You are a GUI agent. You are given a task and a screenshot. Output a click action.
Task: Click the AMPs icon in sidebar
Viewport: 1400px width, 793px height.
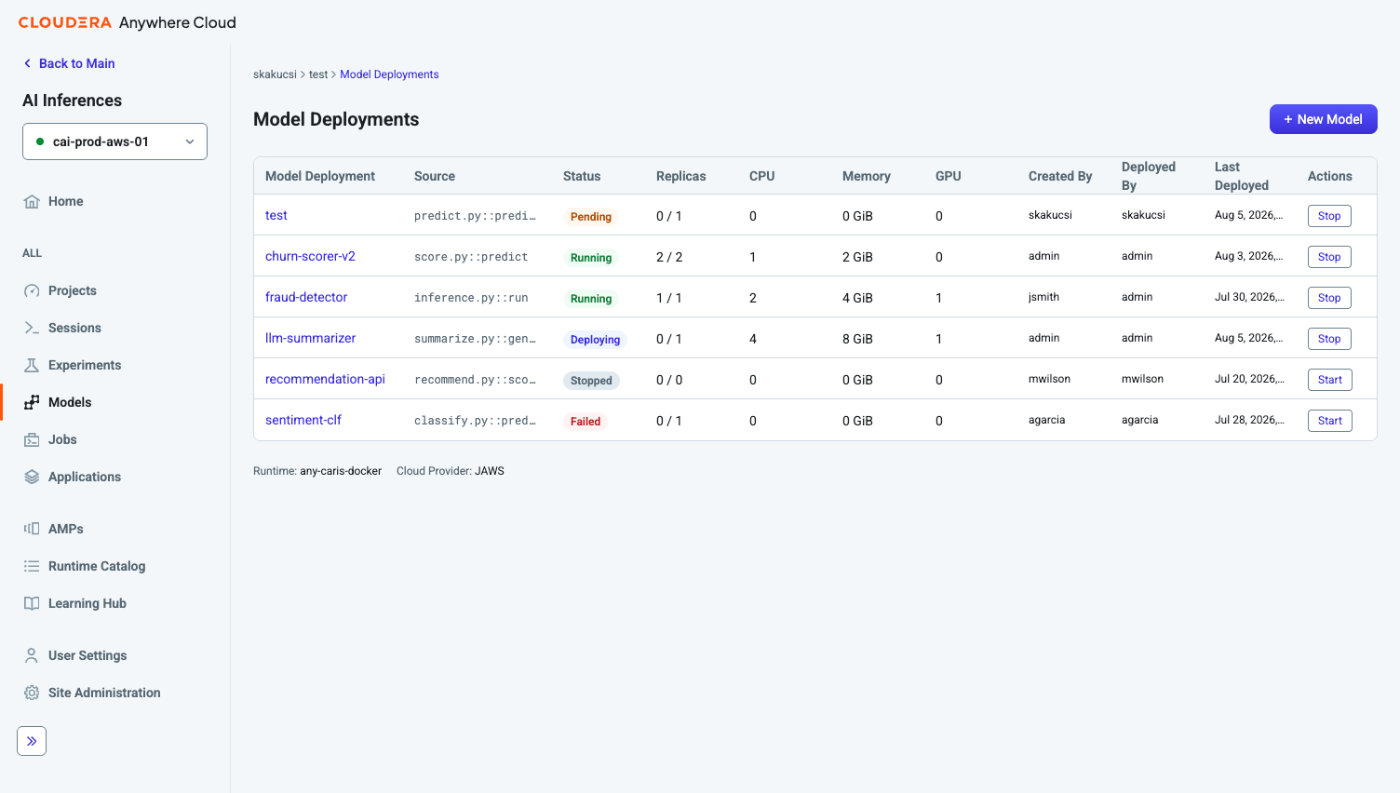pos(31,529)
